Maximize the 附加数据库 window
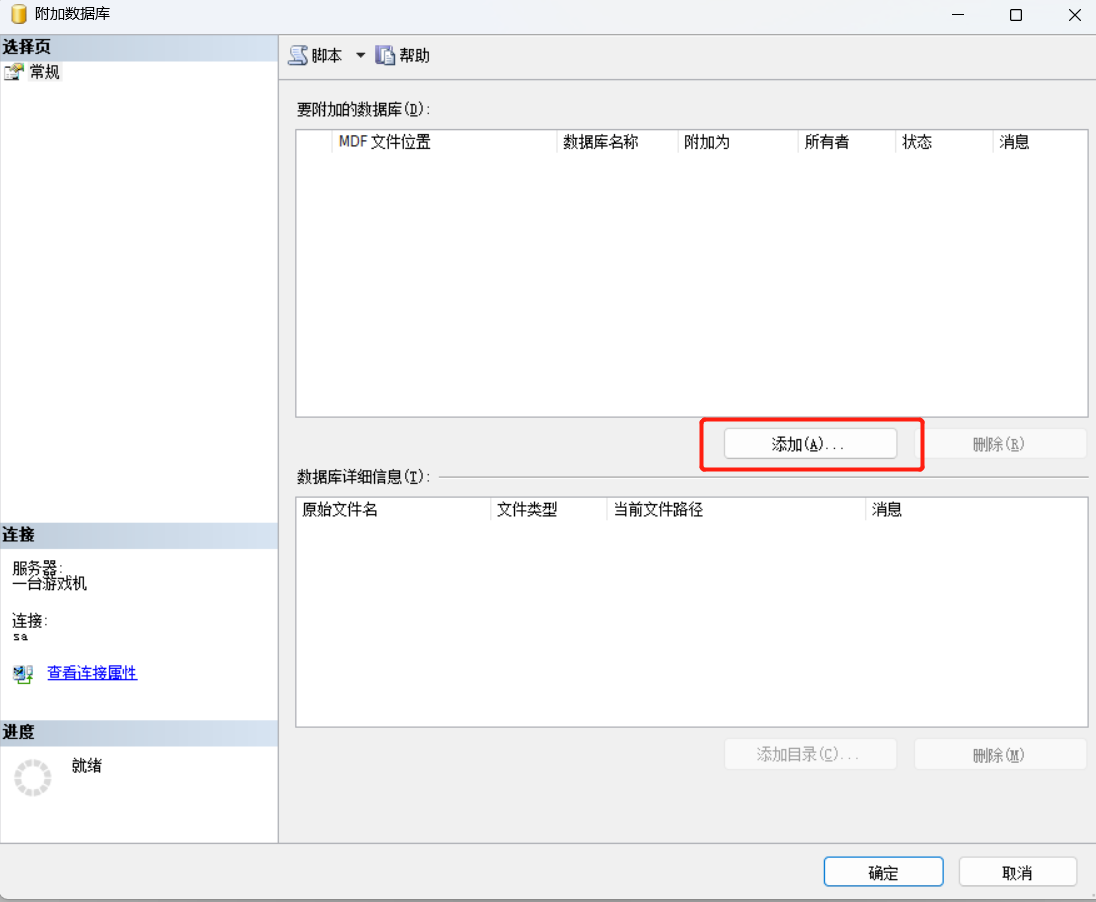The width and height of the screenshot is (1096, 902). click(1016, 15)
